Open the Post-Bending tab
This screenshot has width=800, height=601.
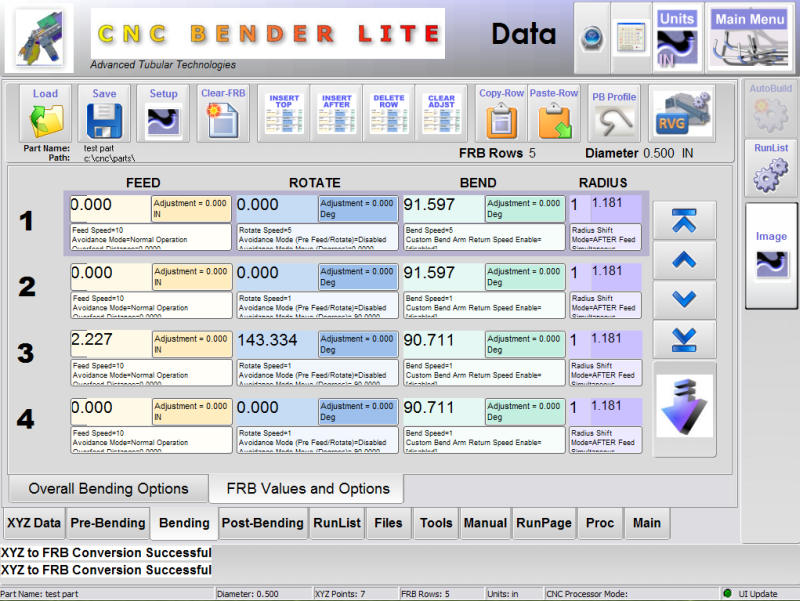[262, 523]
